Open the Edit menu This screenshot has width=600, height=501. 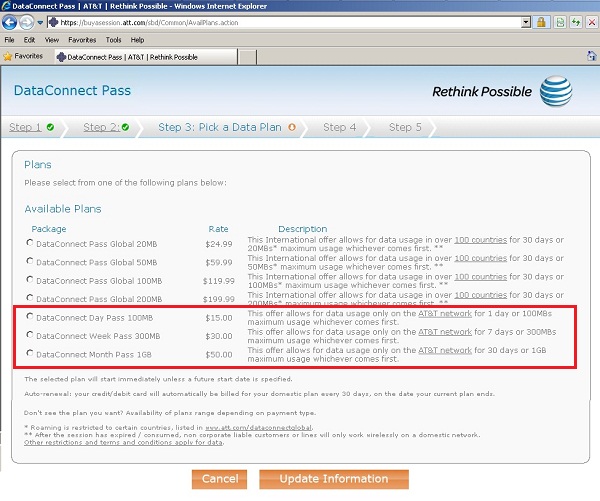click(29, 40)
